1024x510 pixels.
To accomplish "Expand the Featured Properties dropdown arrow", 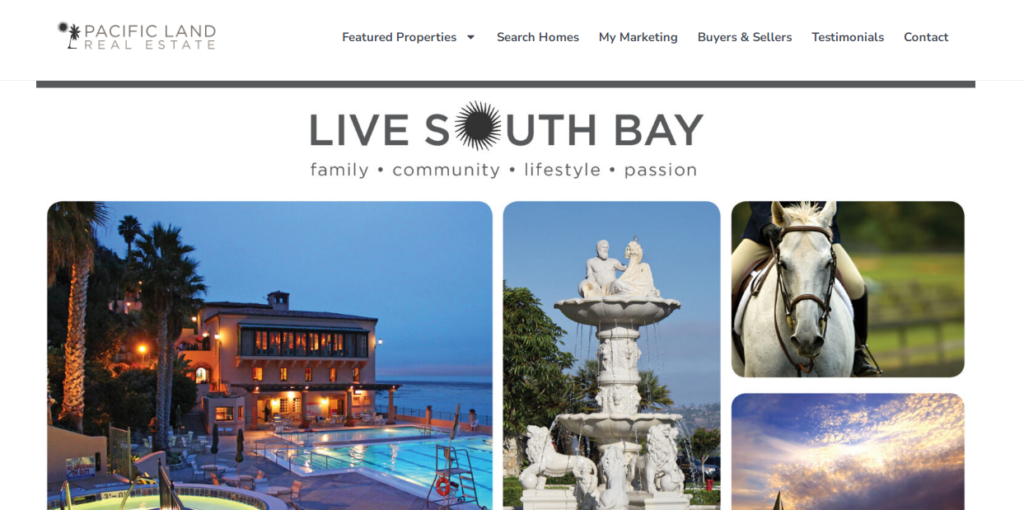I will click(x=470, y=37).
